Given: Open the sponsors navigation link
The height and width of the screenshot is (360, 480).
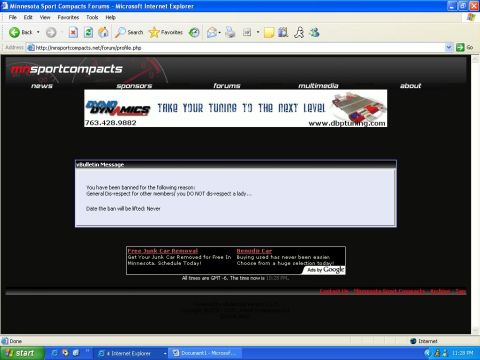Looking at the screenshot, I should click(134, 86).
